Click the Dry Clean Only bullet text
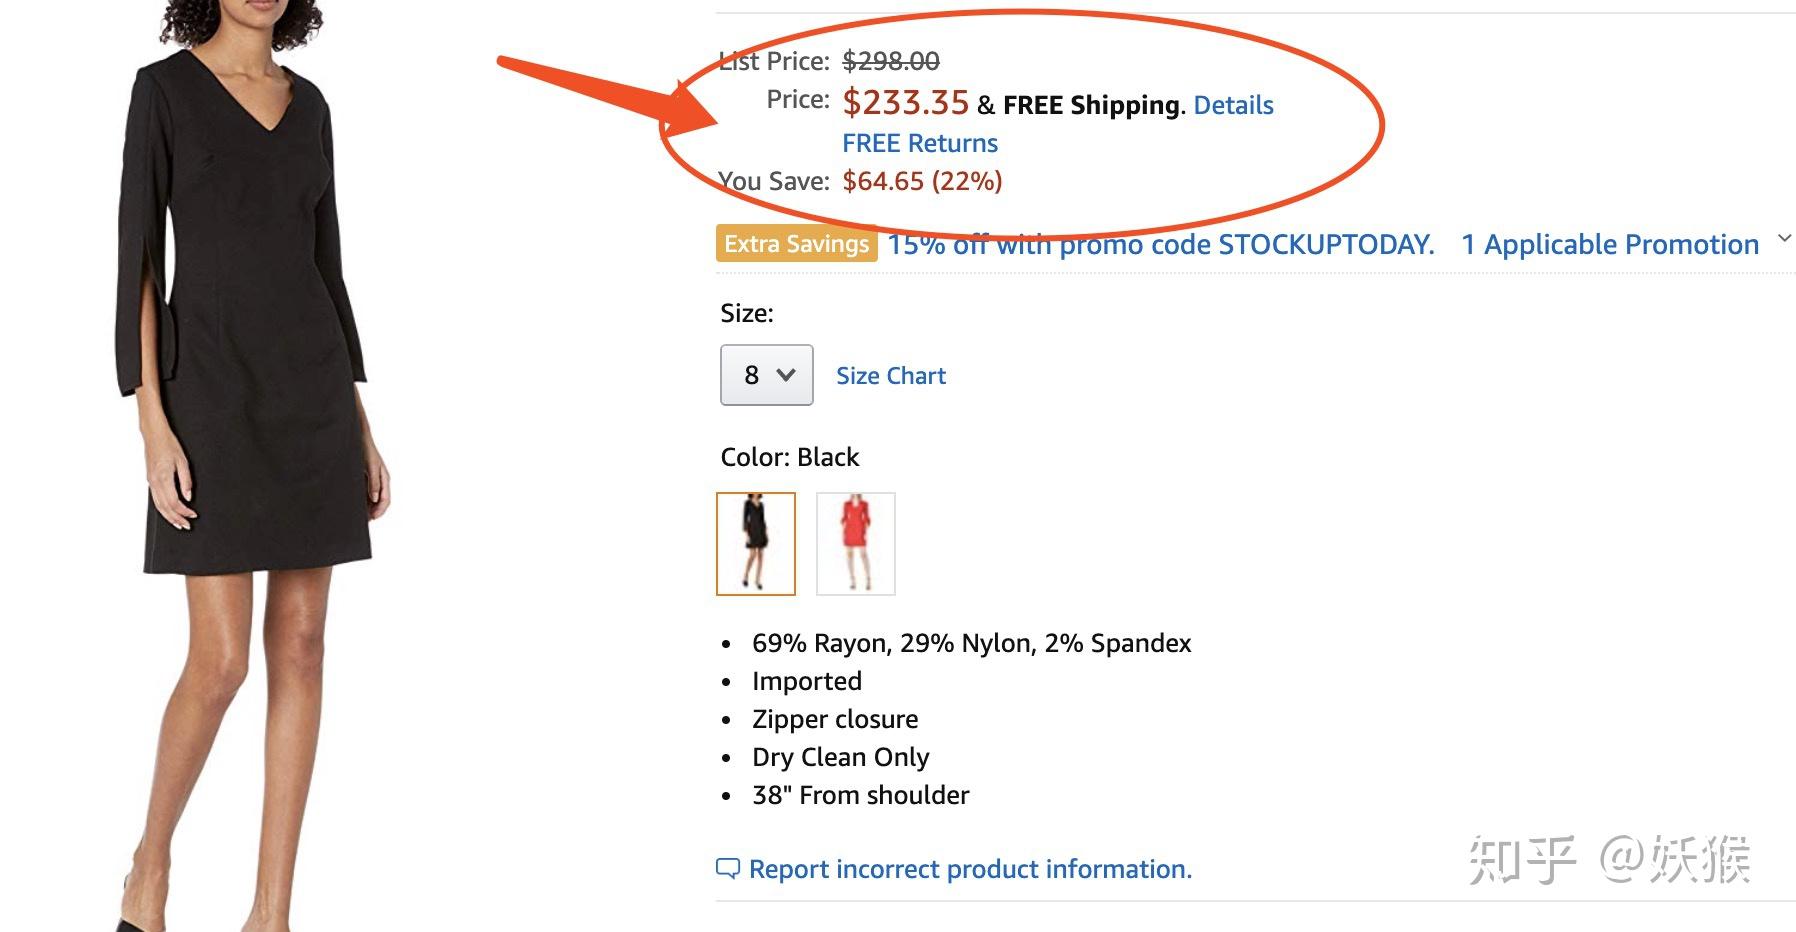This screenshot has width=1796, height=932. (841, 757)
